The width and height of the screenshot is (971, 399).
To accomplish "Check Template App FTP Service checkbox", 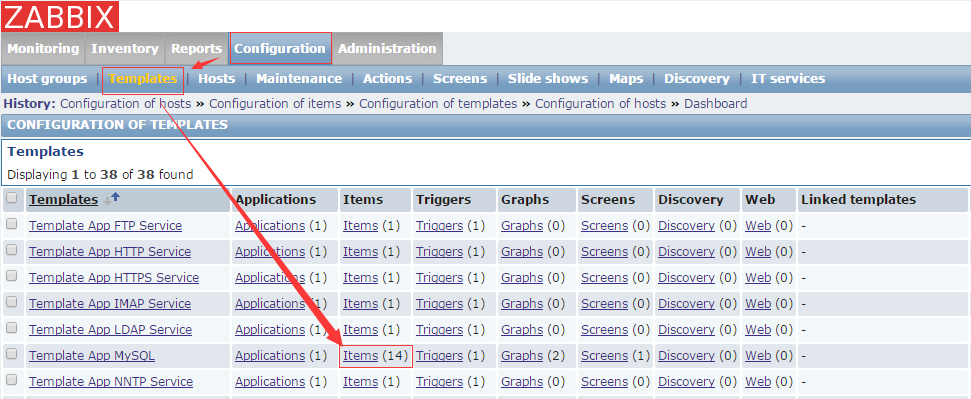I will click(x=11, y=224).
